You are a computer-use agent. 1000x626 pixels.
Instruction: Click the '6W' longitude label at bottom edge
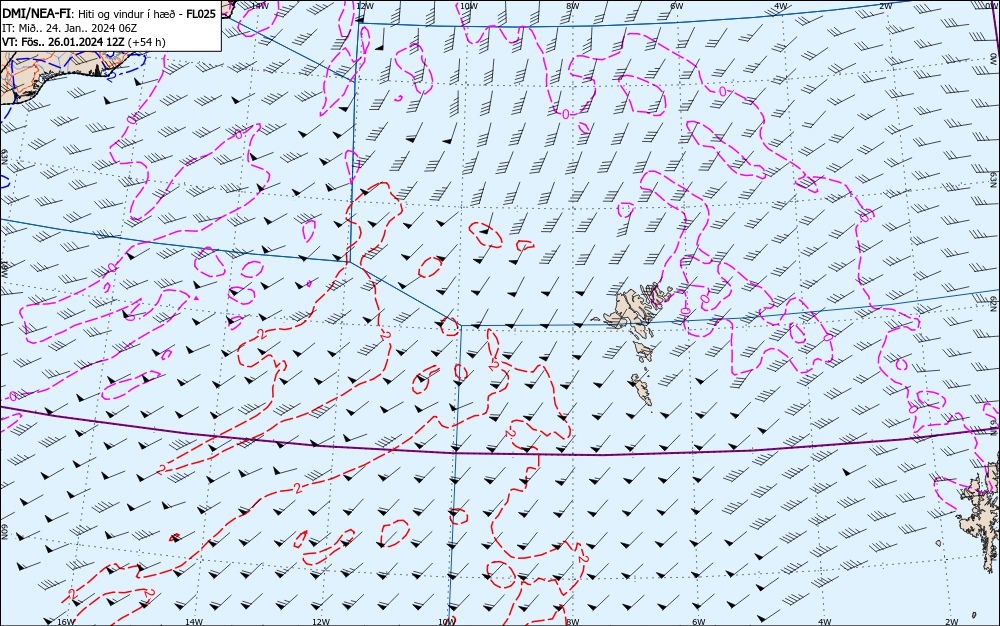[x=698, y=622]
